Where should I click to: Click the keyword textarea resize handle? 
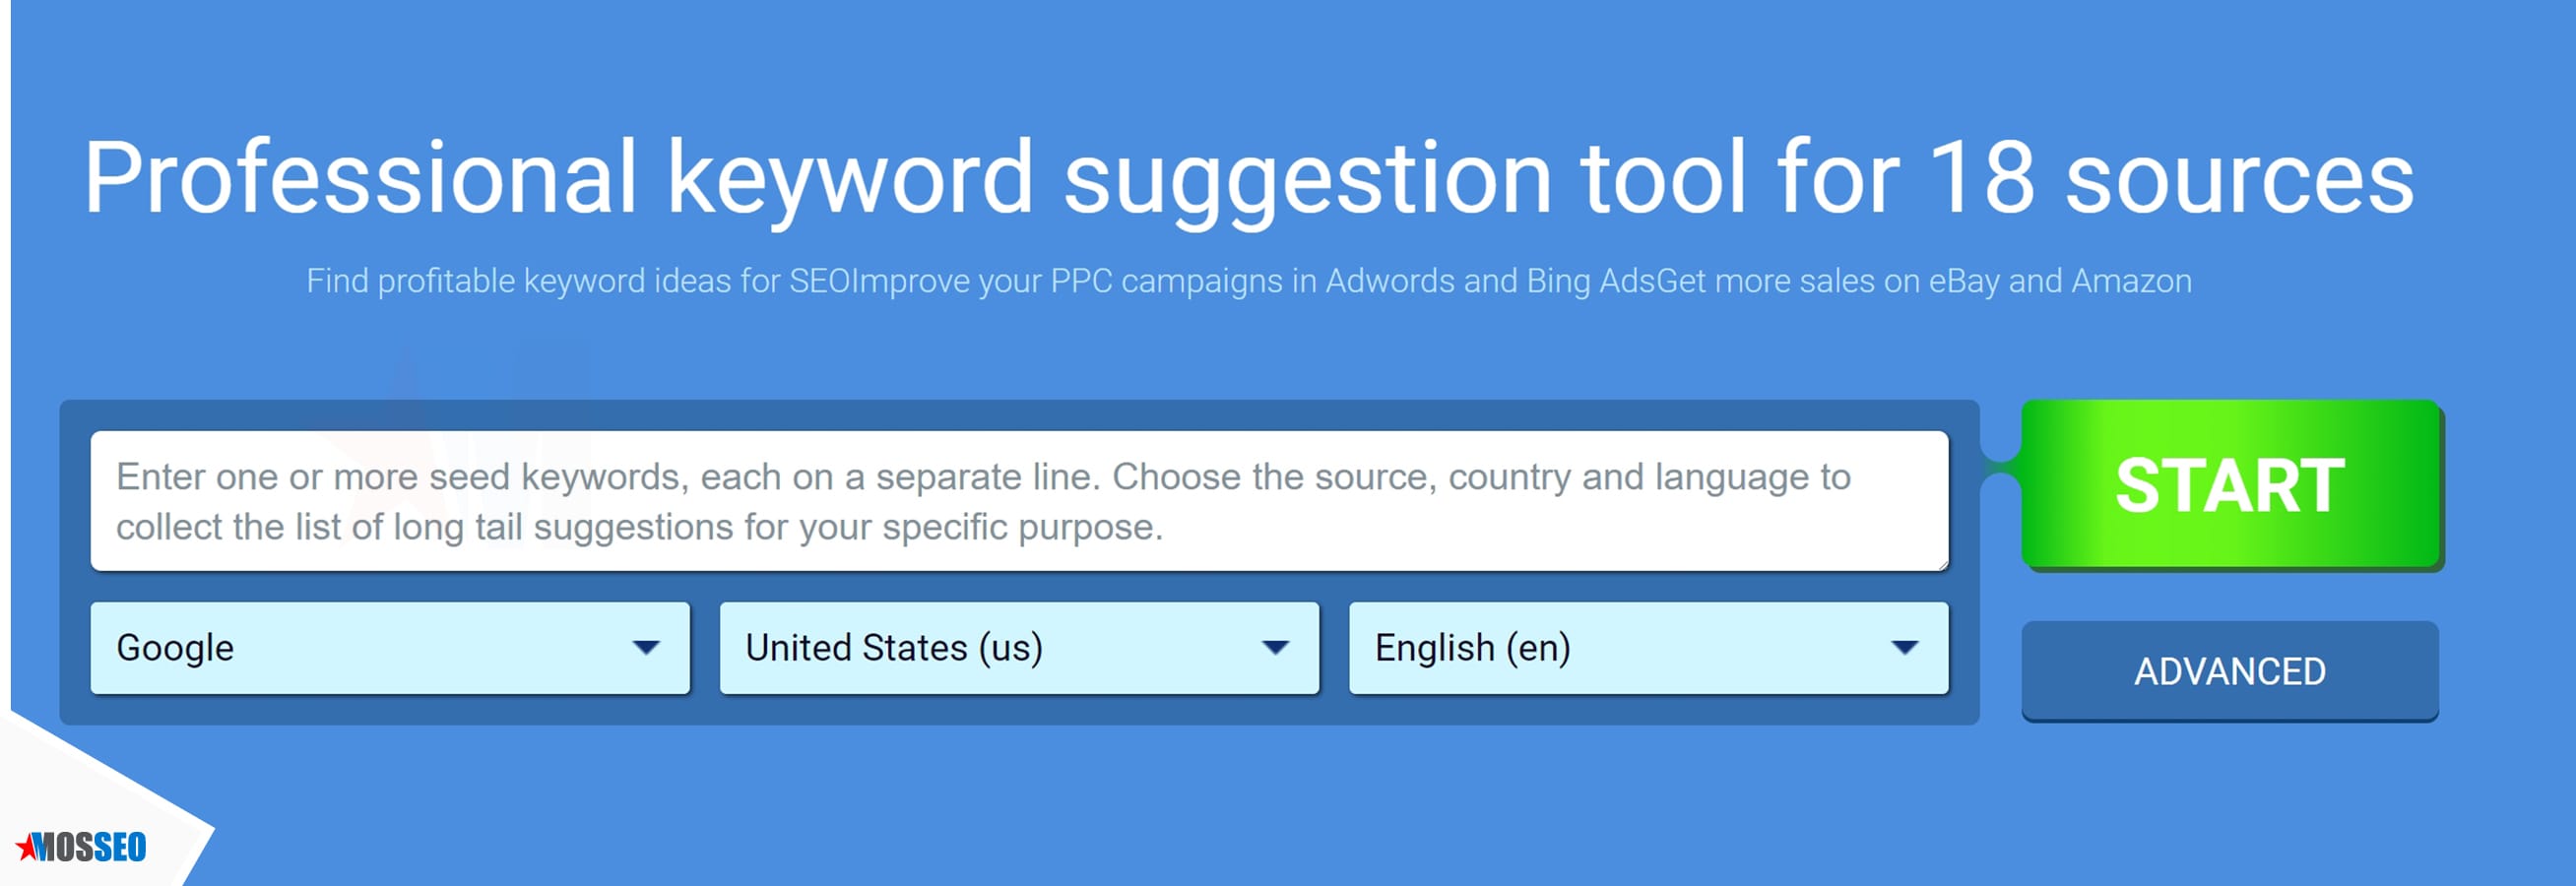click(1942, 565)
